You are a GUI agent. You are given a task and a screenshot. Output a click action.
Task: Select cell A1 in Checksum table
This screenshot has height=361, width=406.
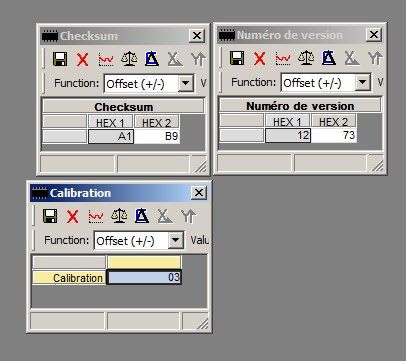[x=111, y=136]
